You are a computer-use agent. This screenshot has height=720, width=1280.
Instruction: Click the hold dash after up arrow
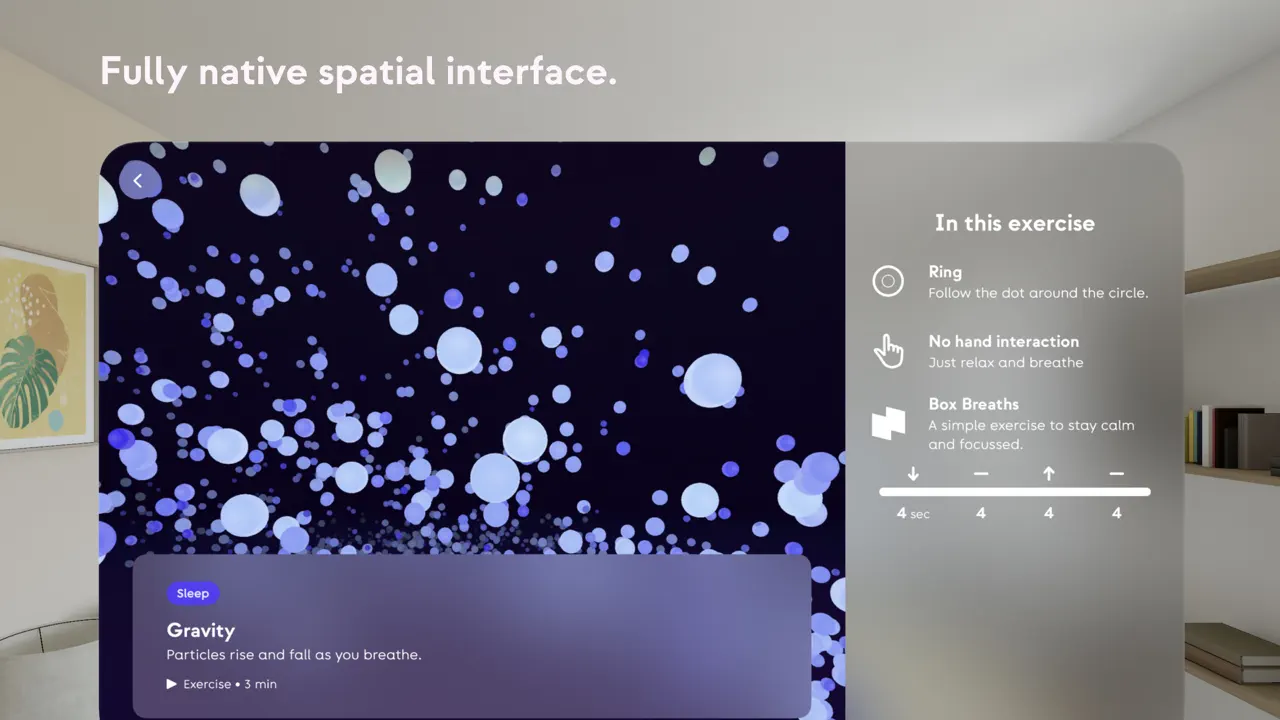pos(1117,473)
